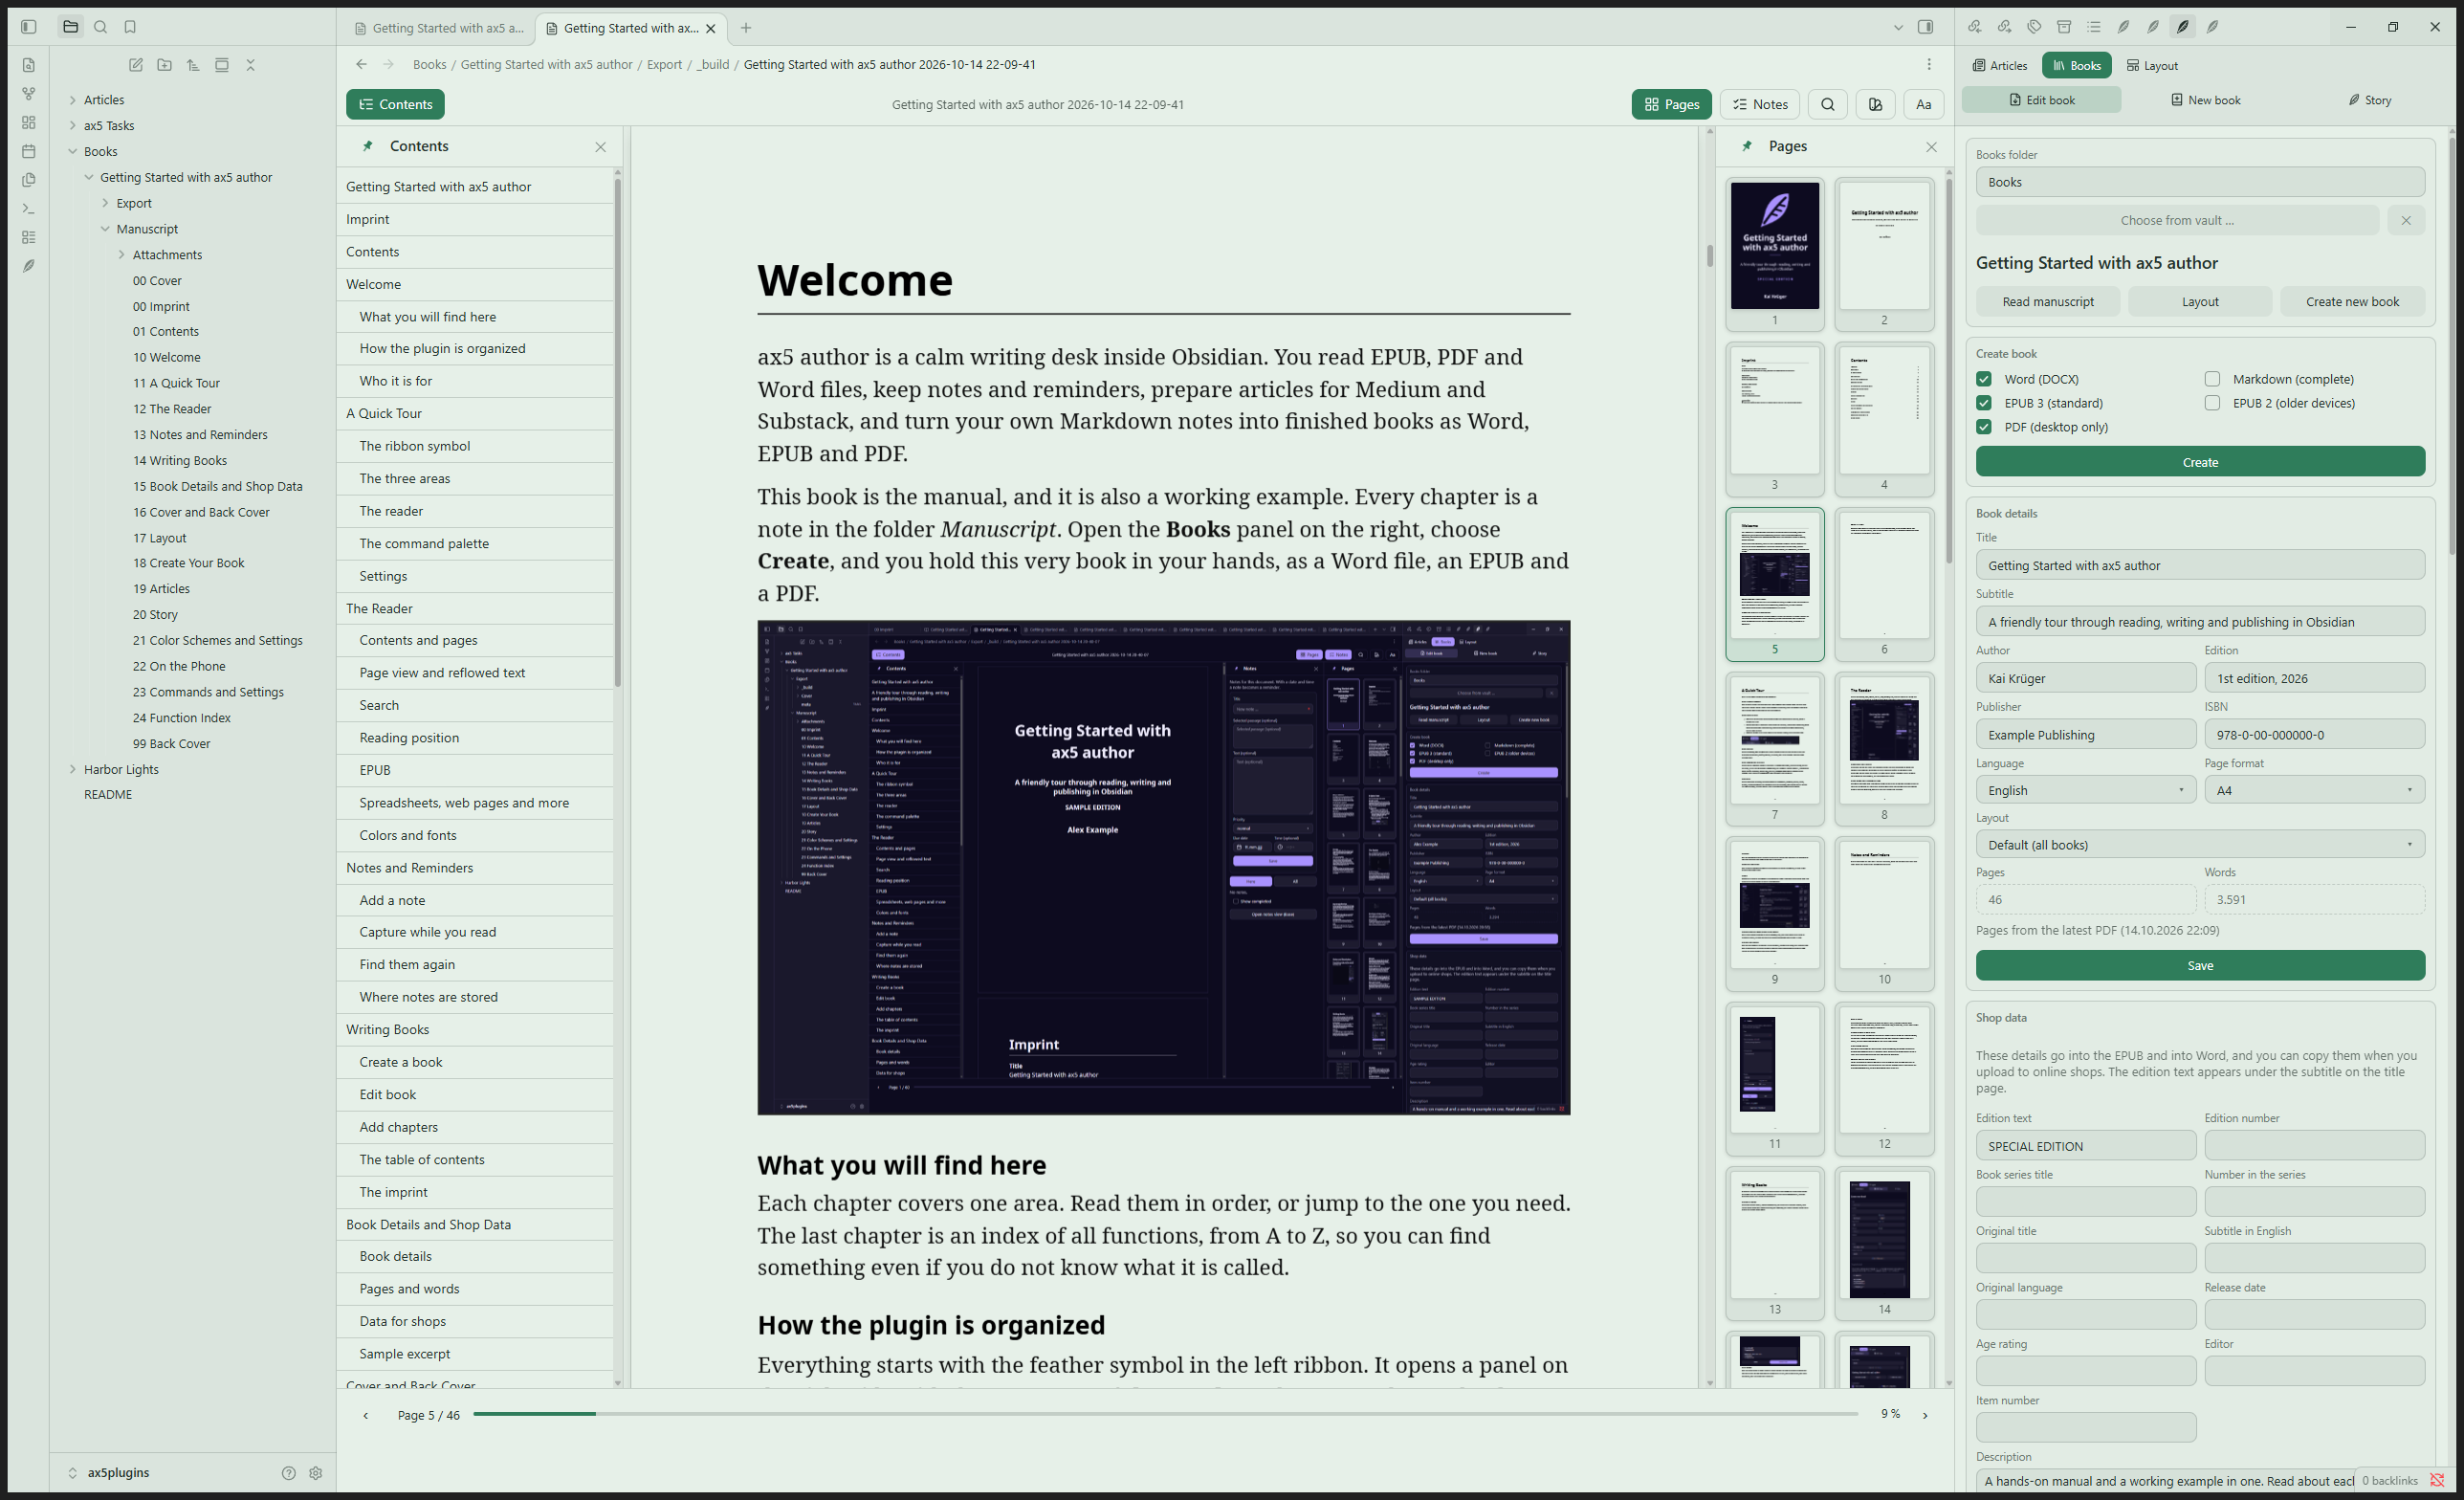2464x1500 pixels.
Task: Enable Markdown (complete) checkbox
Action: 2212,379
